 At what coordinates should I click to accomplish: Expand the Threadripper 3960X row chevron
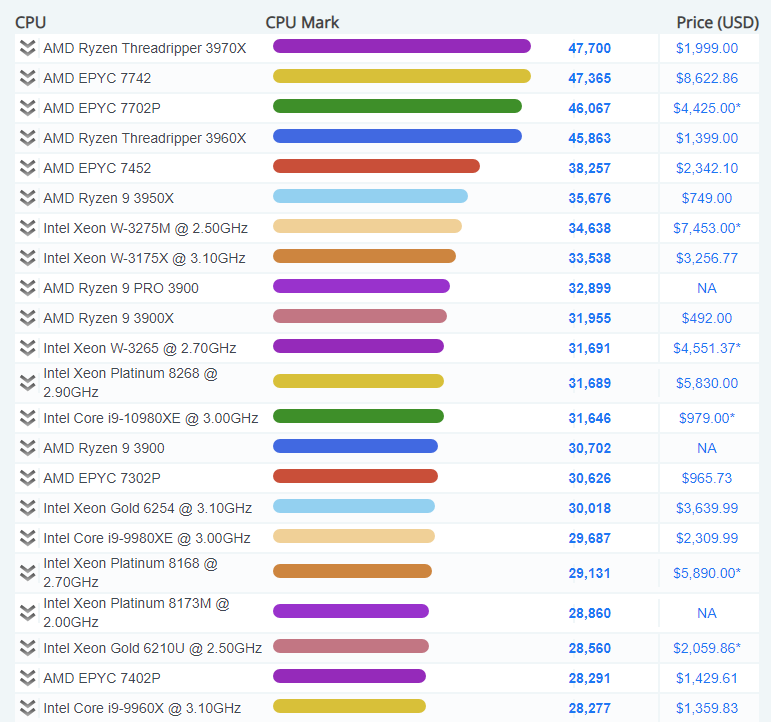[28, 138]
